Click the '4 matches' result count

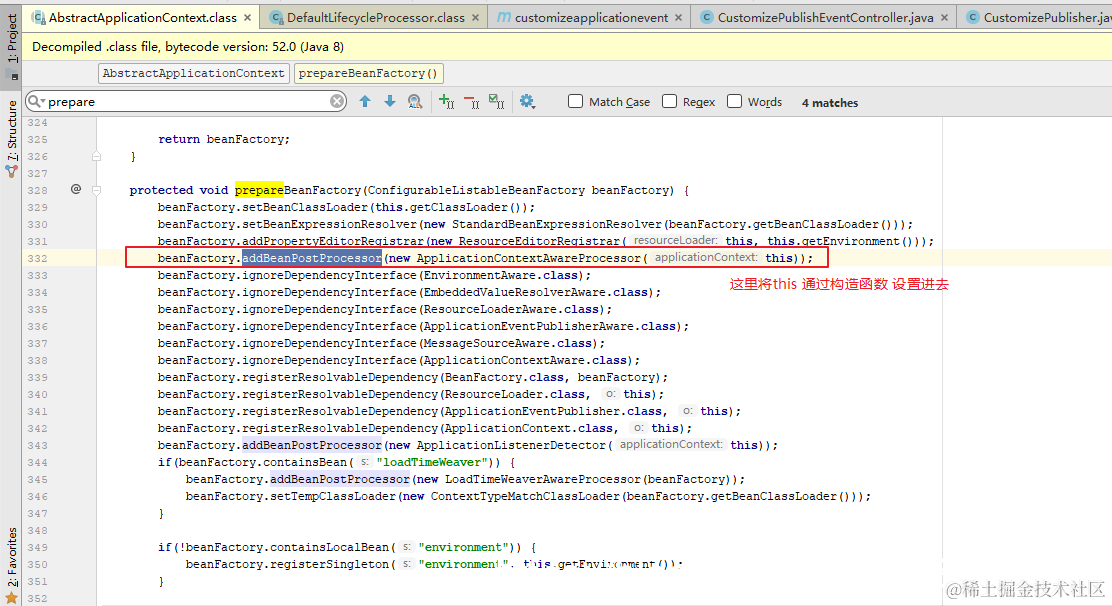[x=830, y=103]
